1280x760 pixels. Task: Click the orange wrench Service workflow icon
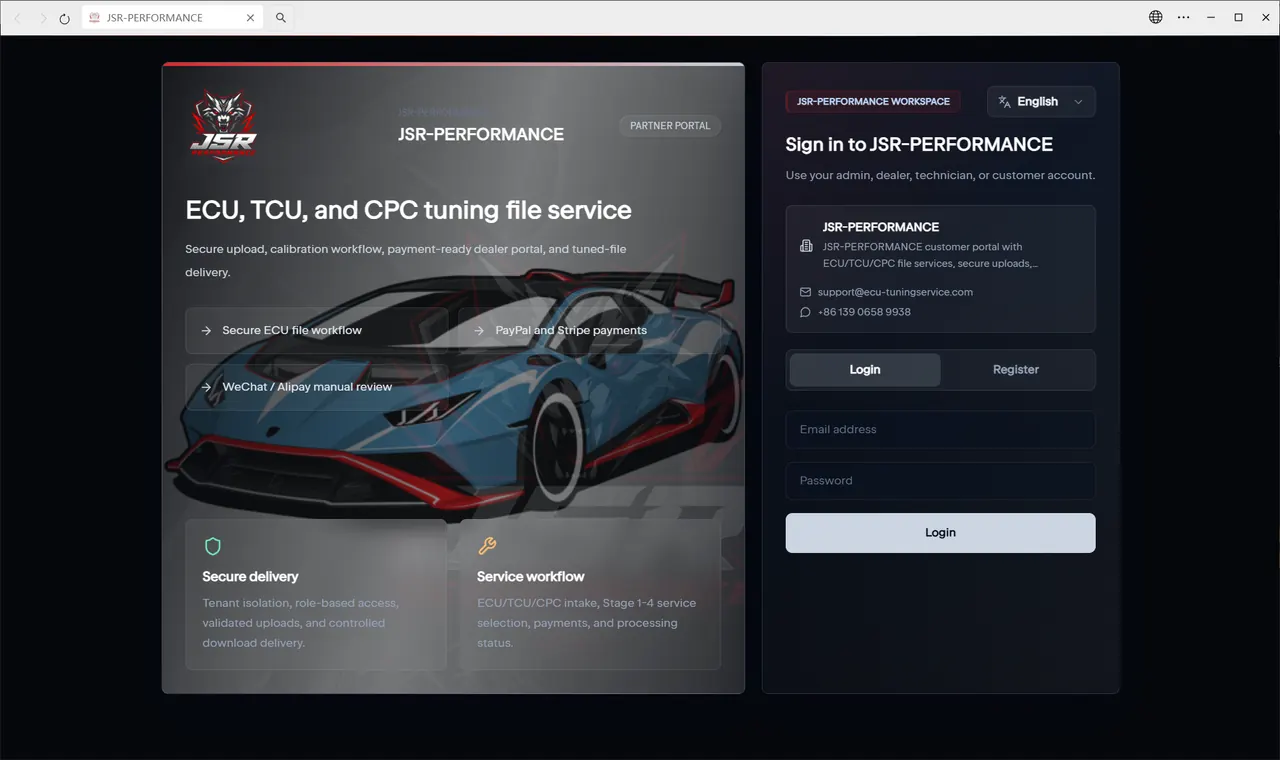[x=487, y=546]
